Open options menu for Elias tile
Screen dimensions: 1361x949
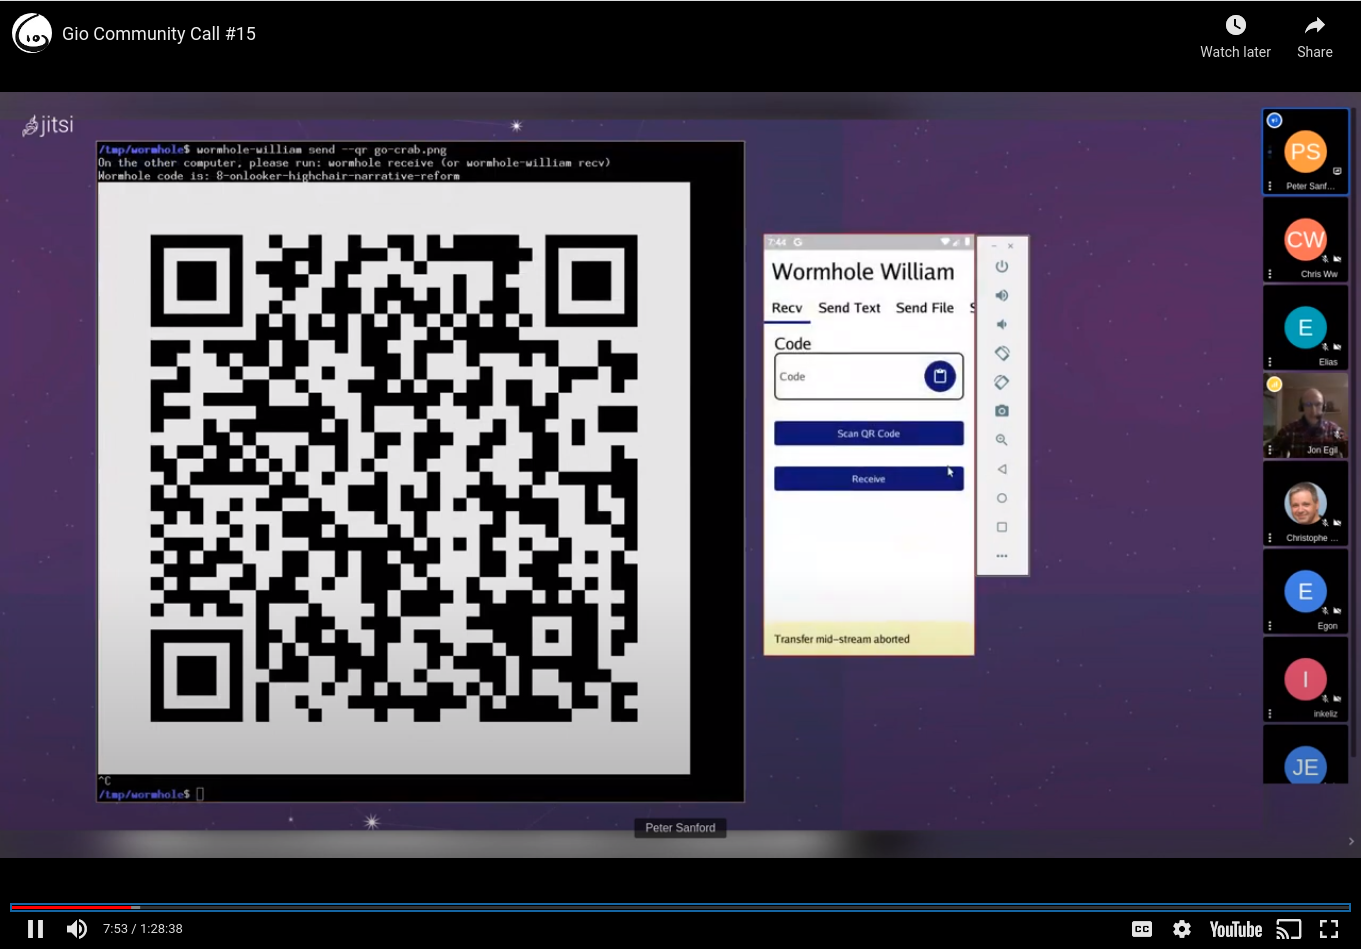(x=1270, y=362)
